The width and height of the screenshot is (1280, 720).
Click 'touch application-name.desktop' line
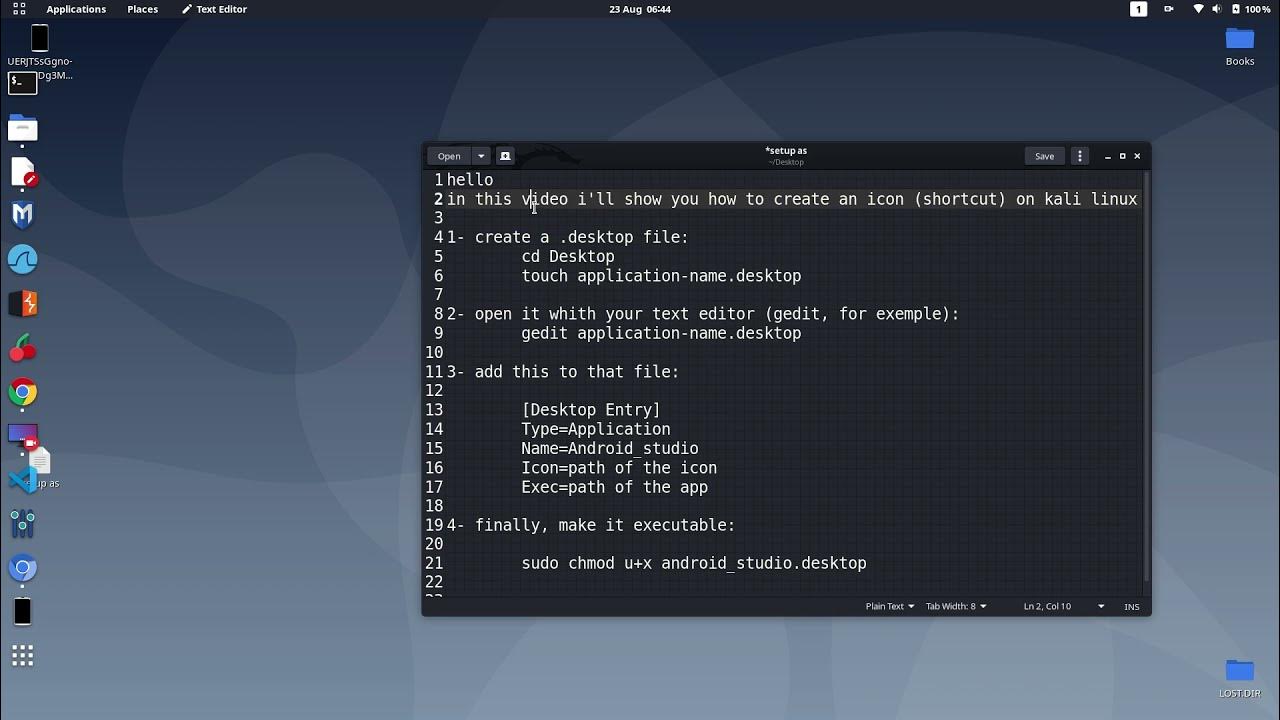661,276
